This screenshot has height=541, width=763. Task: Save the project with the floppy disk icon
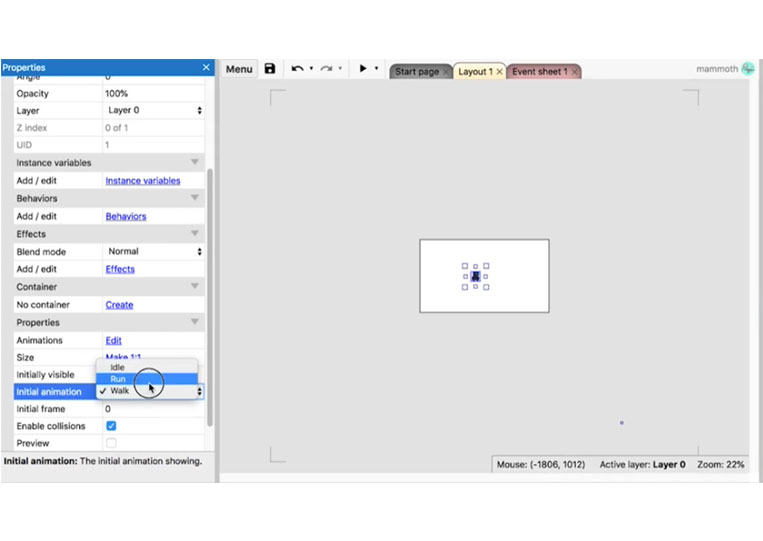click(270, 69)
